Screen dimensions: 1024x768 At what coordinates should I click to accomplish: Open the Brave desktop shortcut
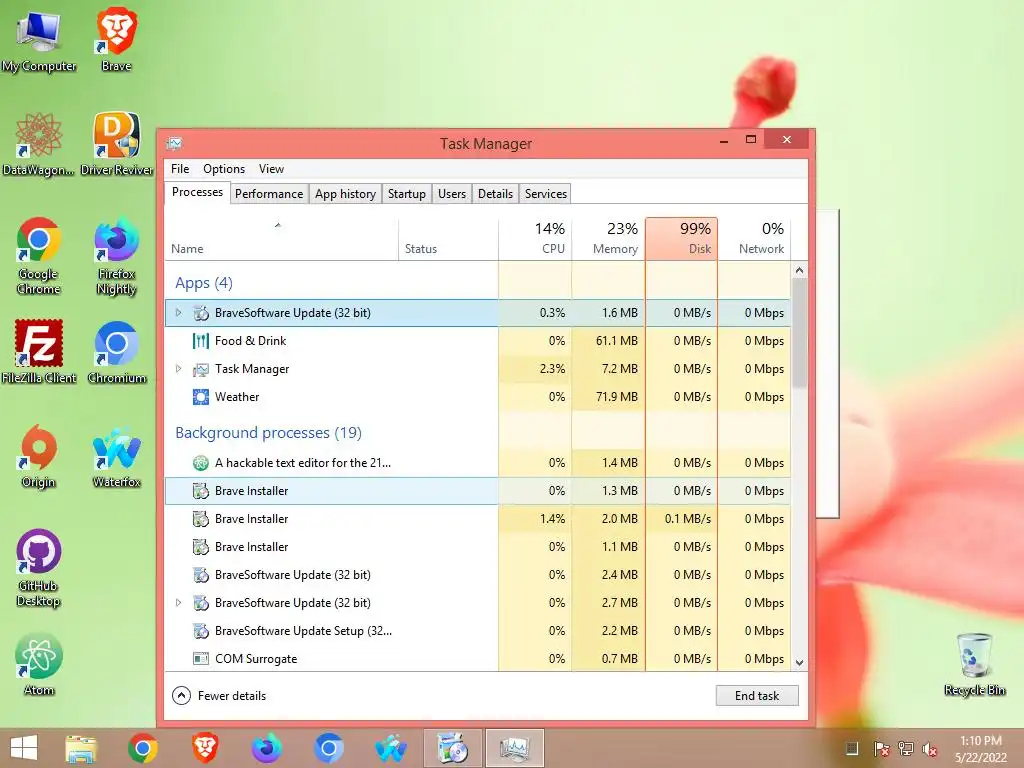coord(116,39)
